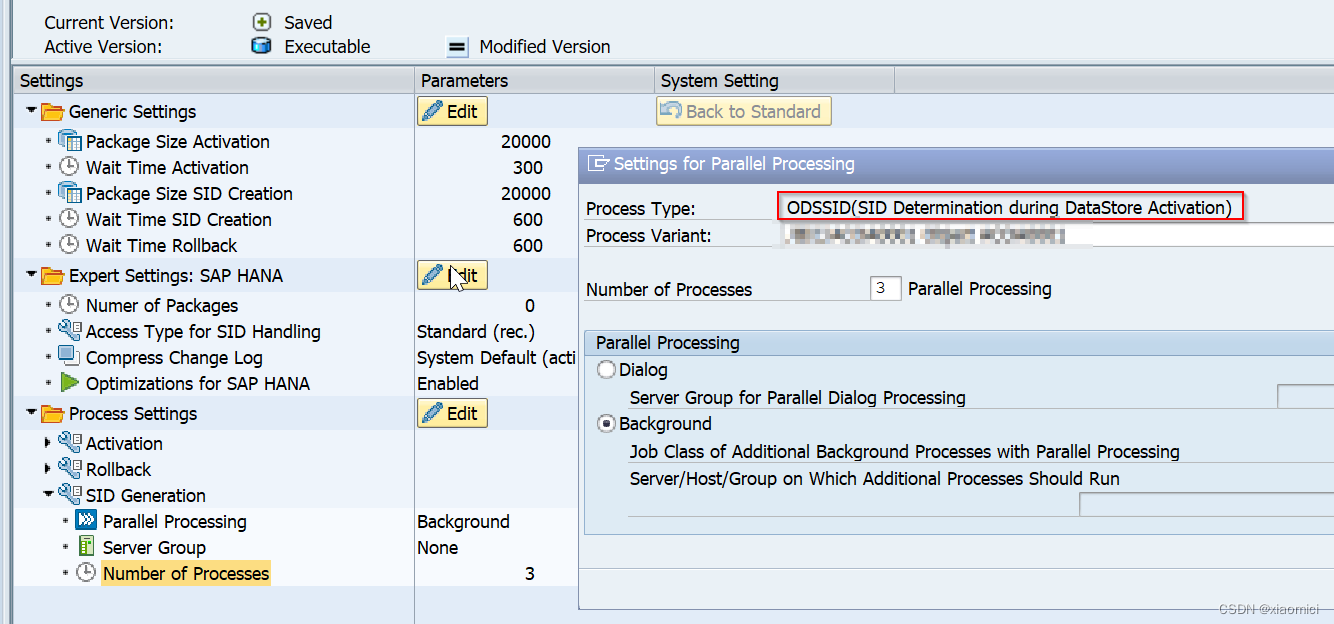The height and width of the screenshot is (624, 1334).
Task: Click the Access Type for SID Handling icon
Action: pos(69,332)
